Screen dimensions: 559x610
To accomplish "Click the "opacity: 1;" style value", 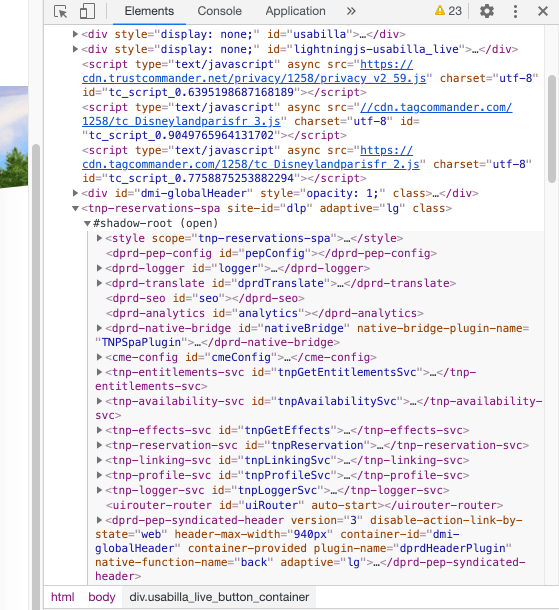I will point(342,193).
